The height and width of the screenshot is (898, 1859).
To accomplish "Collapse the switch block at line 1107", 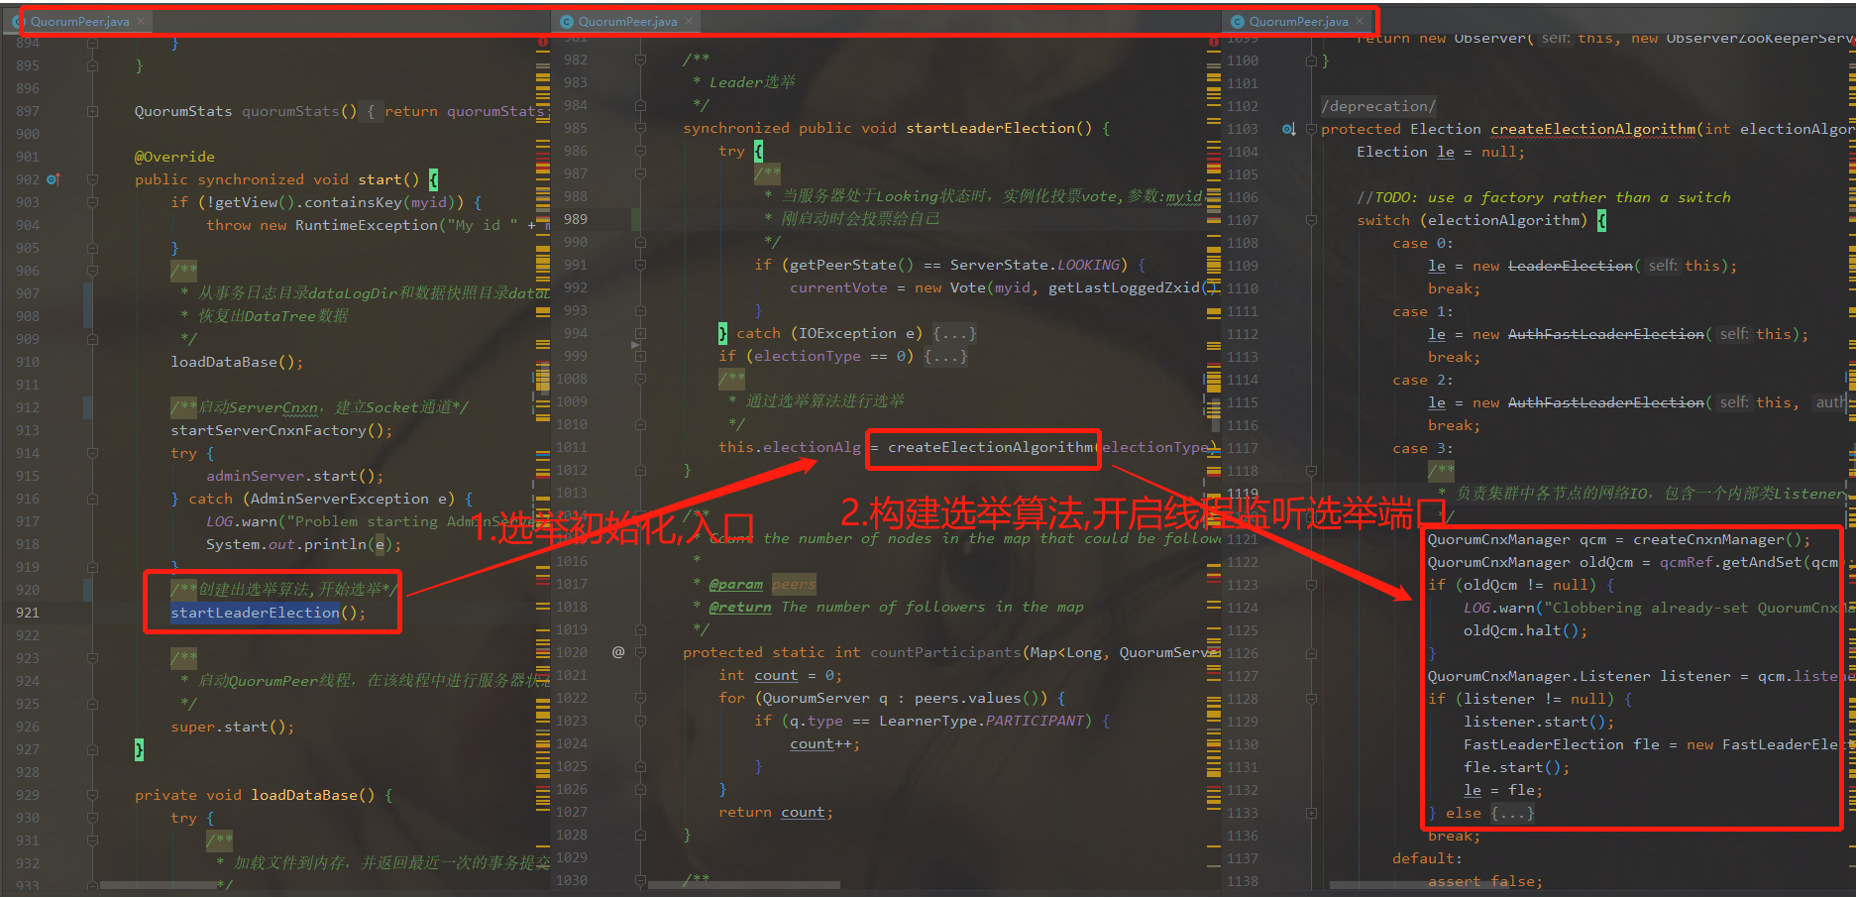I will (x=1311, y=220).
